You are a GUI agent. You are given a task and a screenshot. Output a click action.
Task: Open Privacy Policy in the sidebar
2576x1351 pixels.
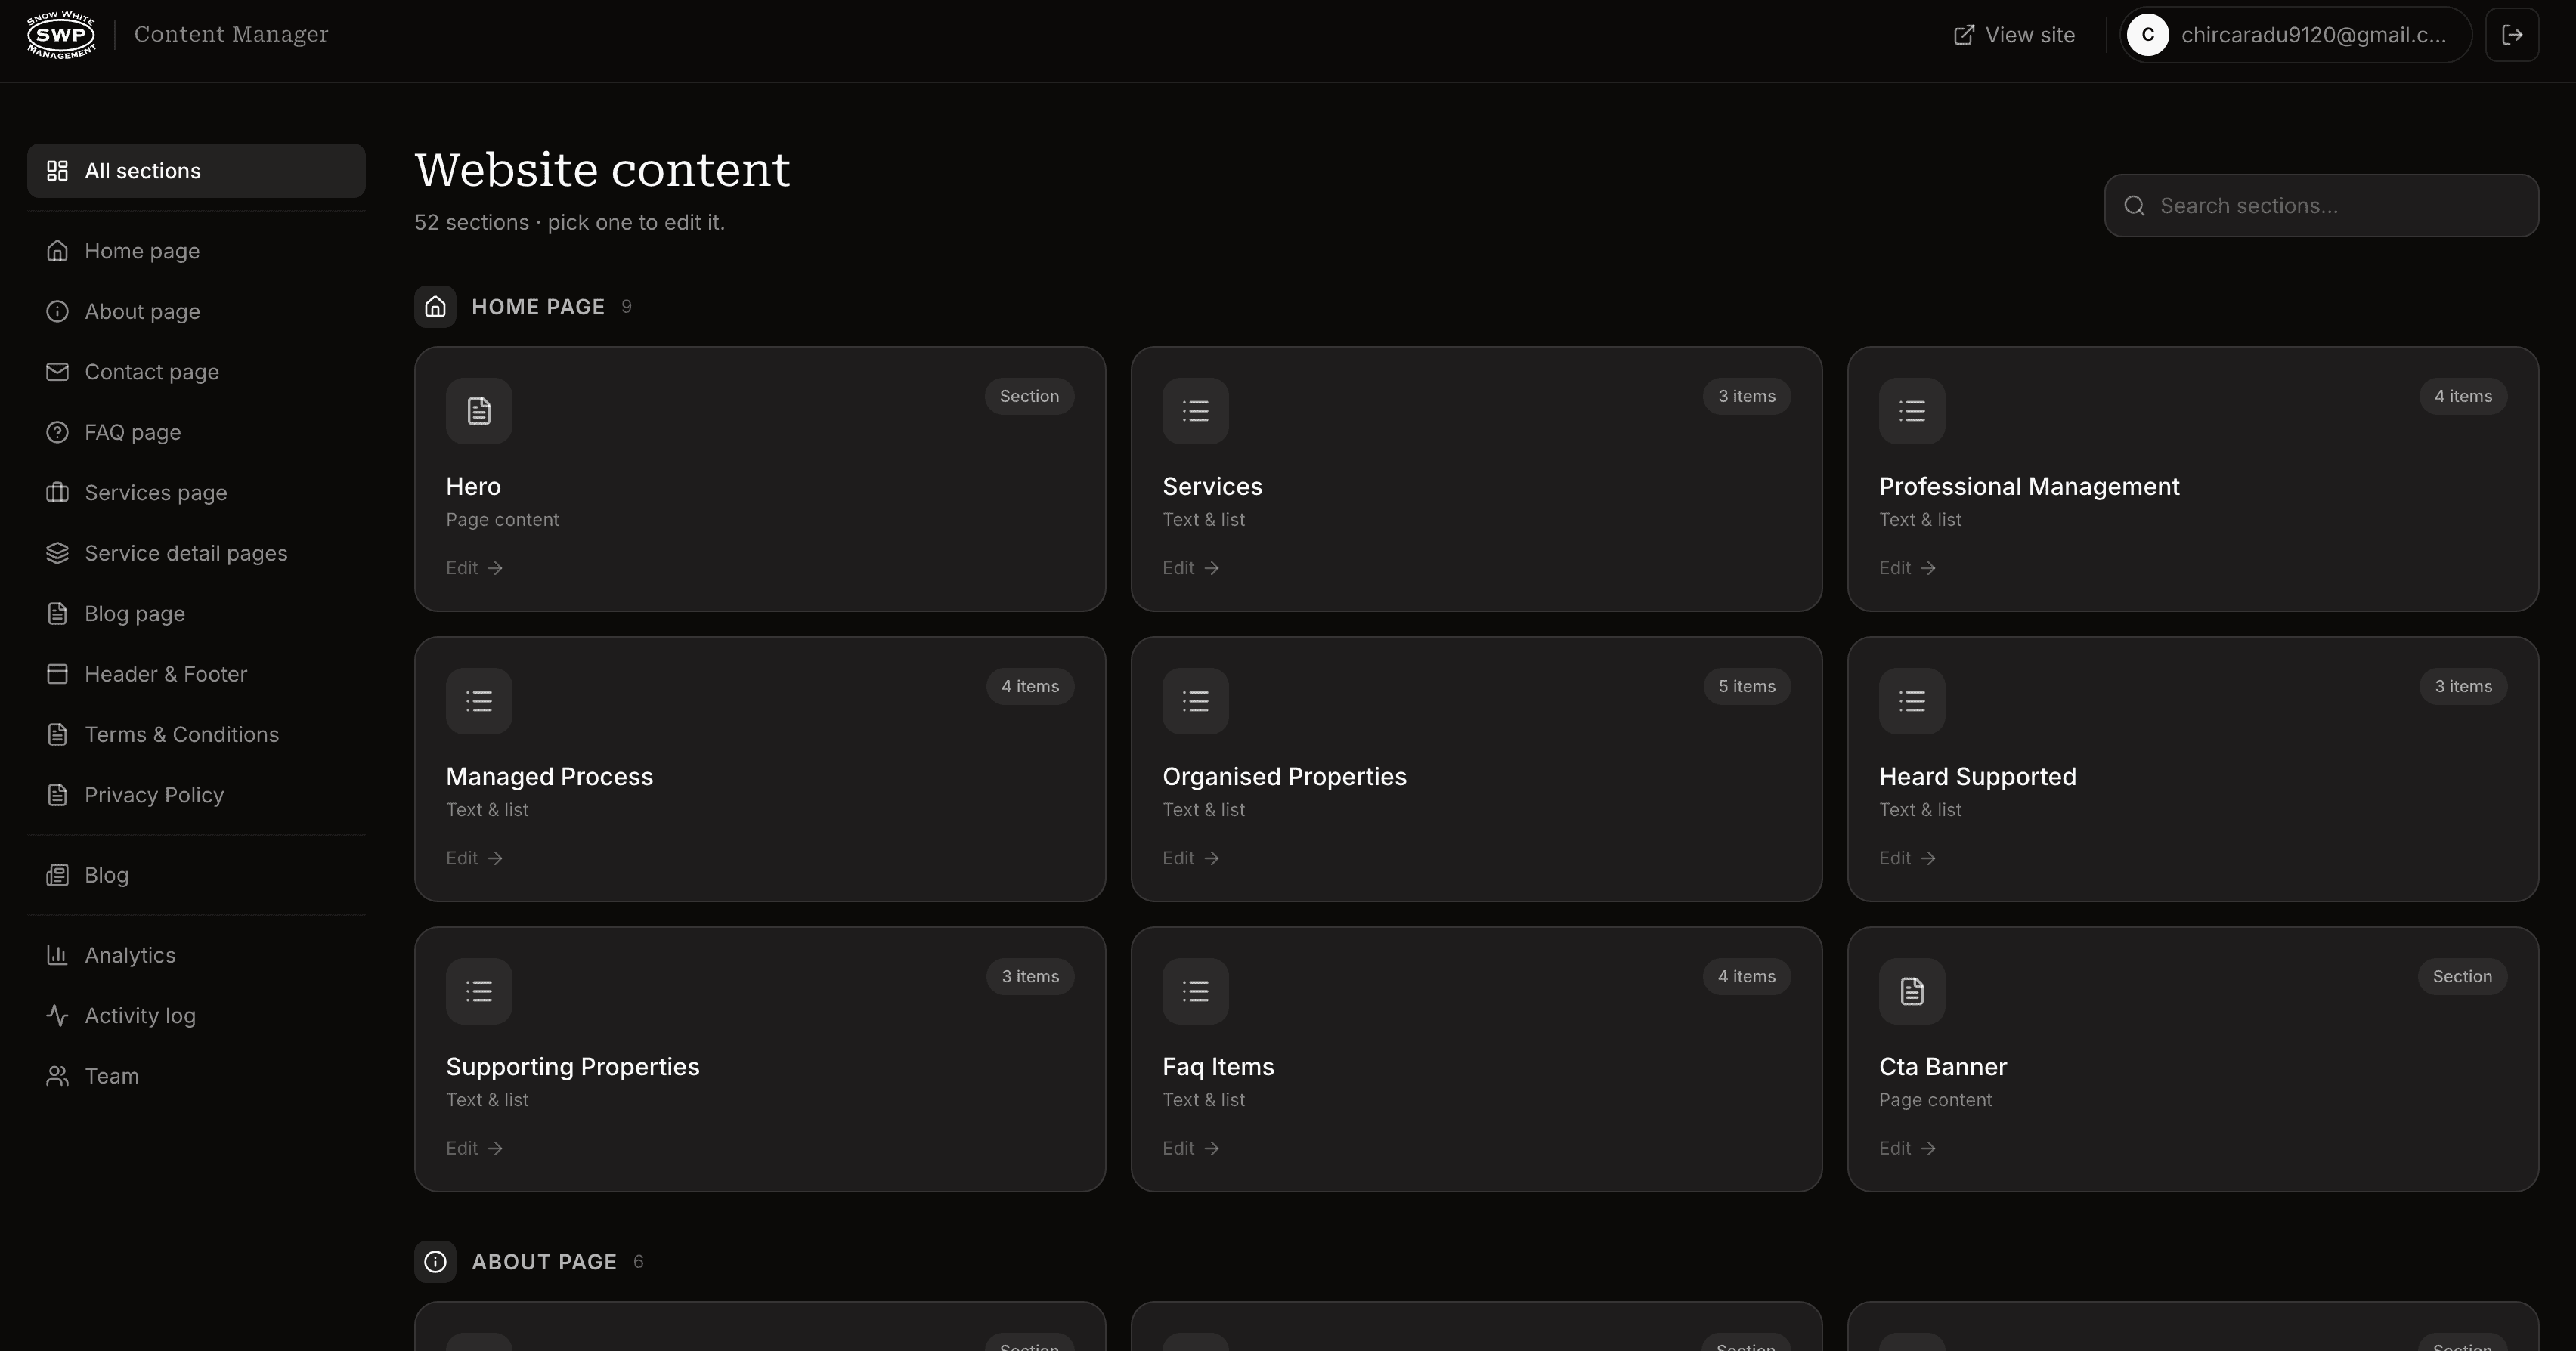(196, 795)
